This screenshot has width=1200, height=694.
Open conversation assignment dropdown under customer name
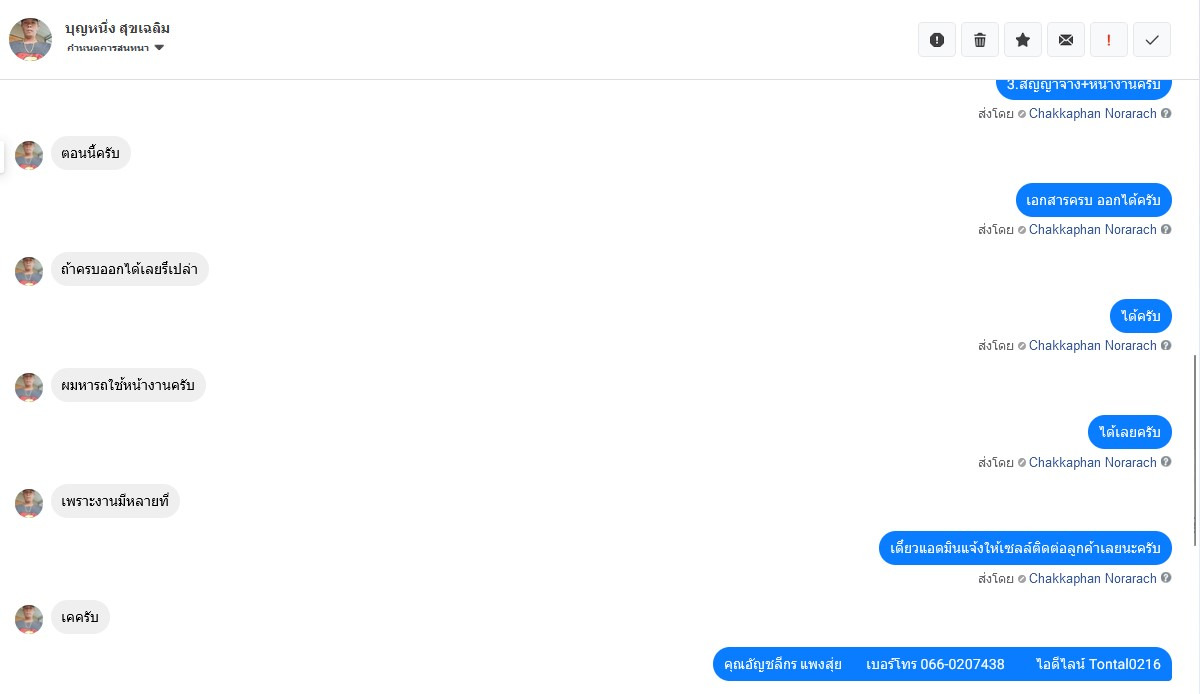pyautogui.click(x=116, y=48)
